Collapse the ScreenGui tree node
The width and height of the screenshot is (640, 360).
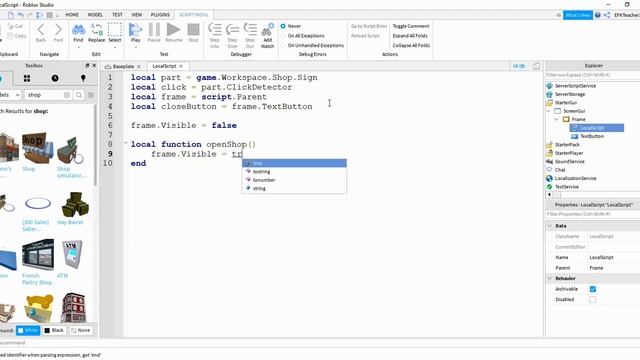[549, 111]
